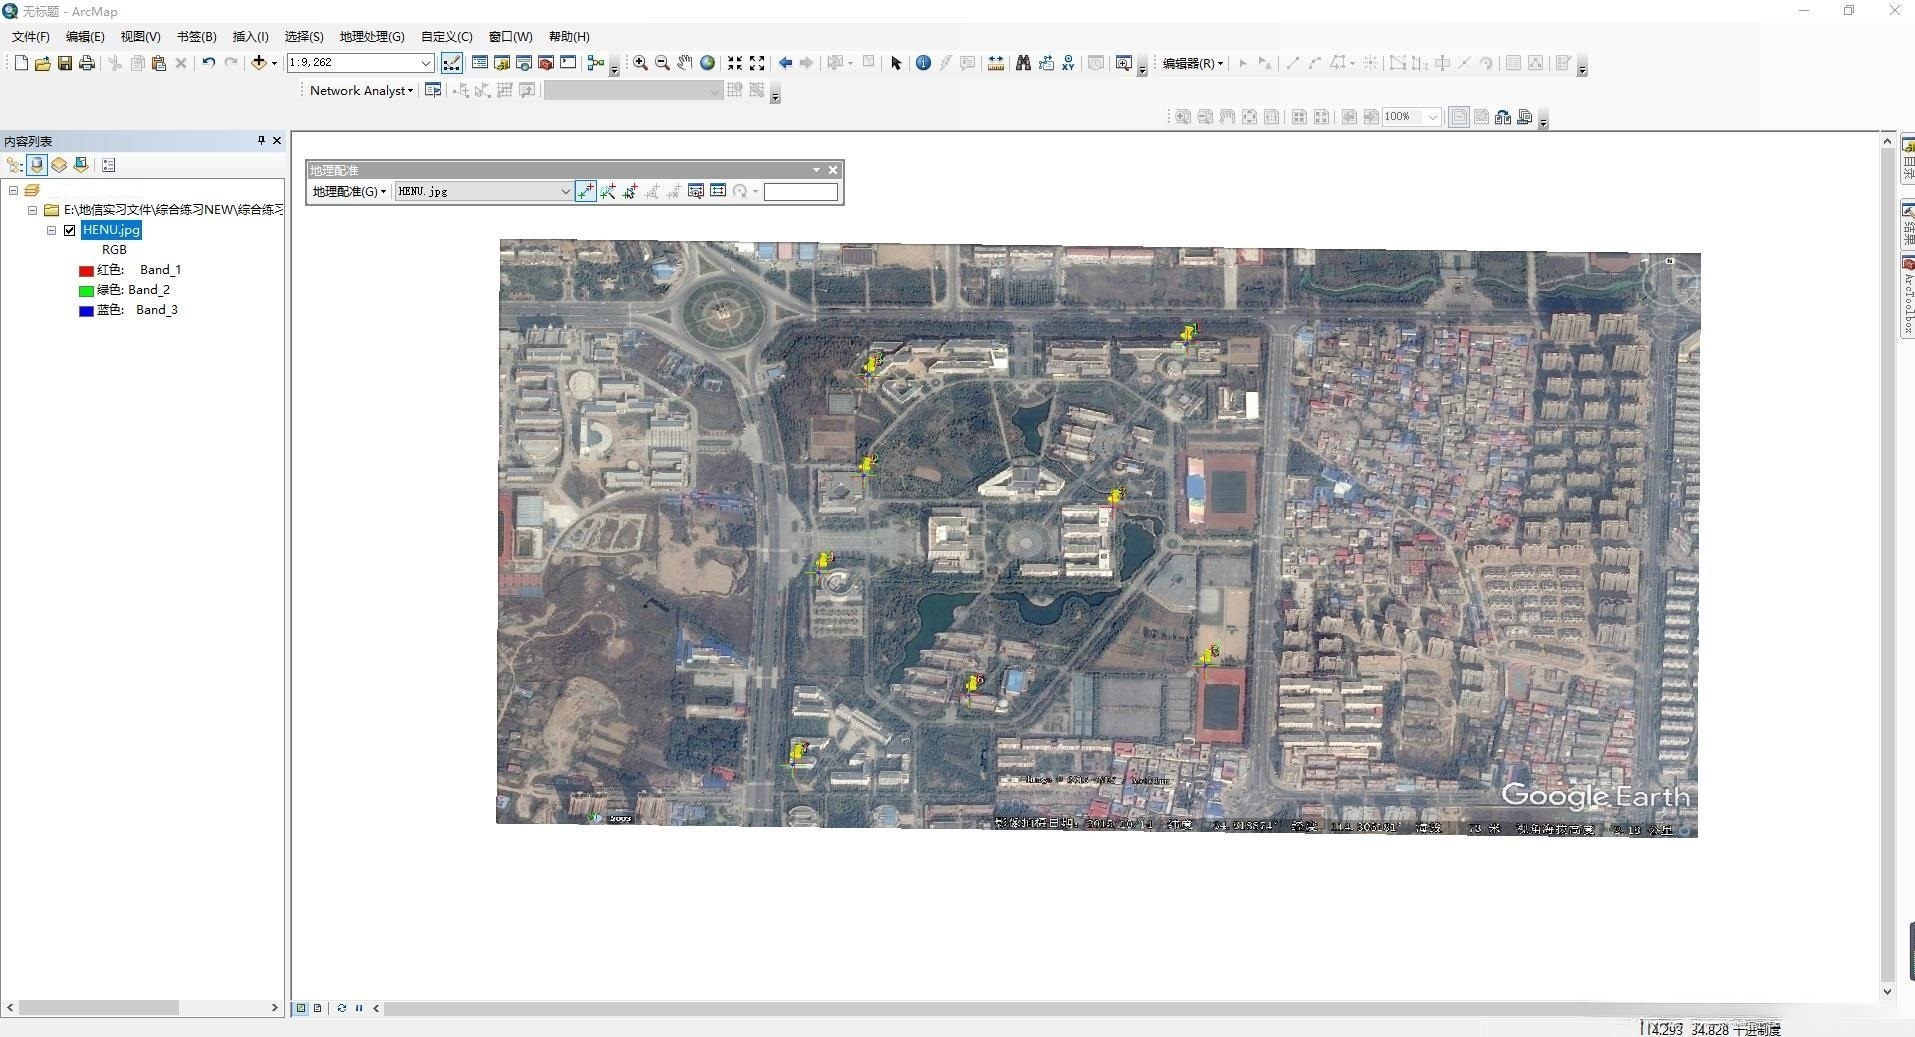The image size is (1915, 1037).
Task: Open the georeferencing View Link Table
Action: [718, 191]
